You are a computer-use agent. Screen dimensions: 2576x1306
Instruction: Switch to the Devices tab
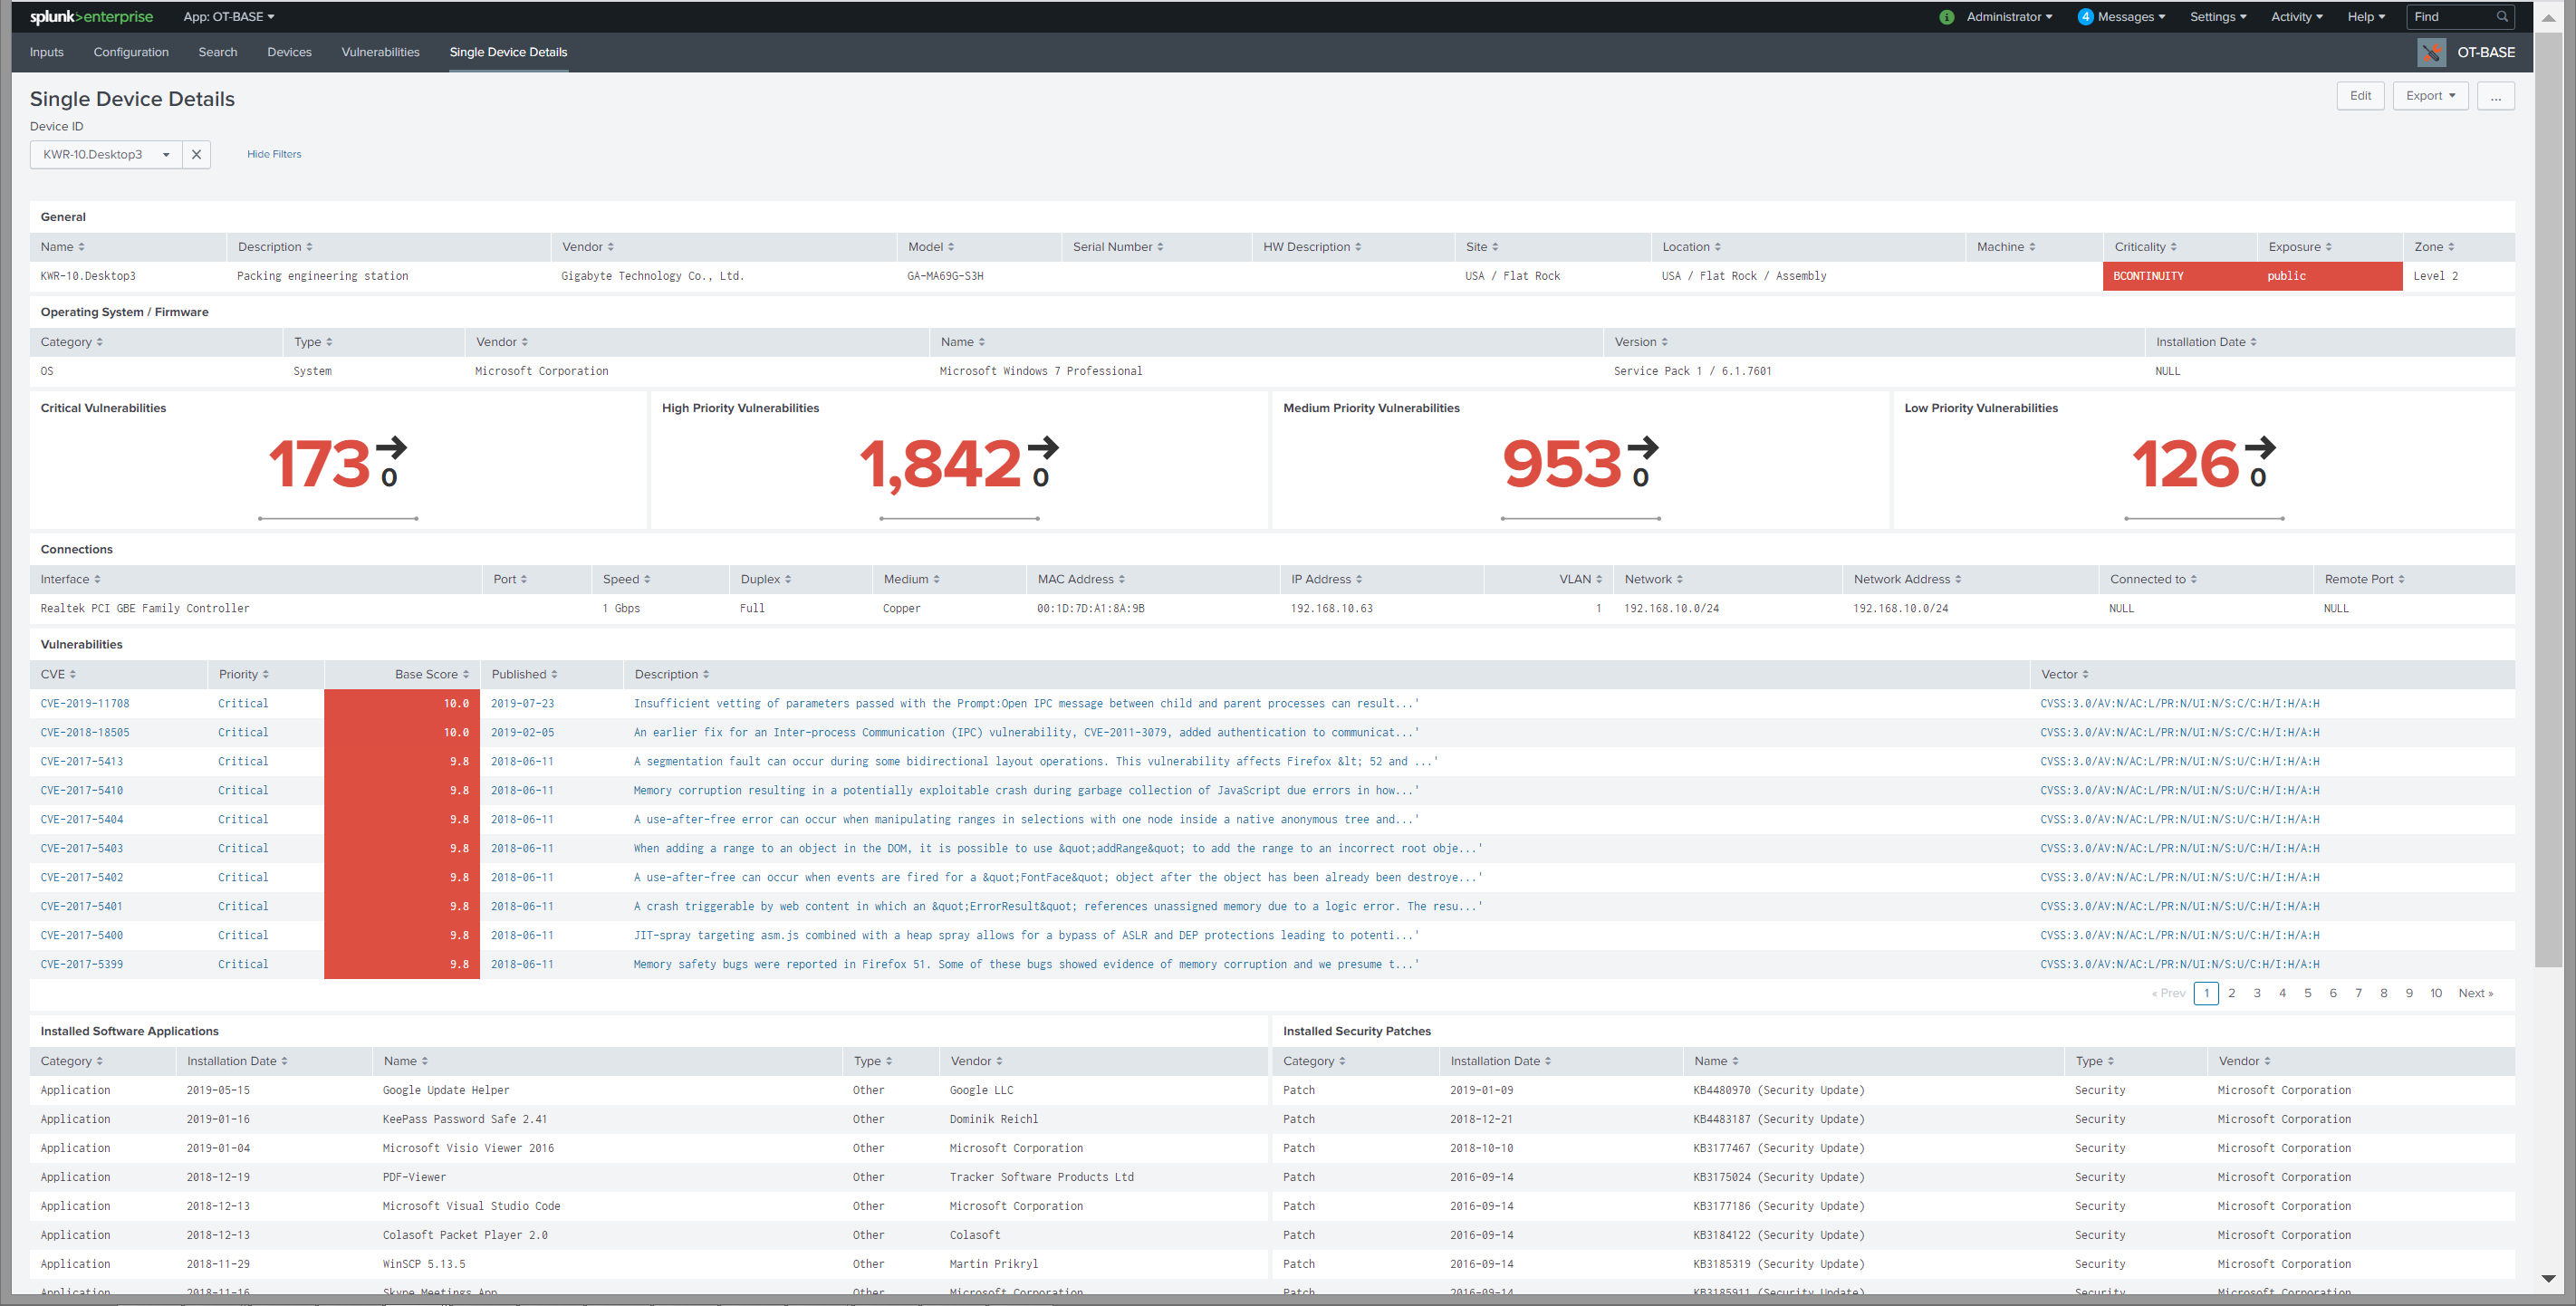pos(289,52)
